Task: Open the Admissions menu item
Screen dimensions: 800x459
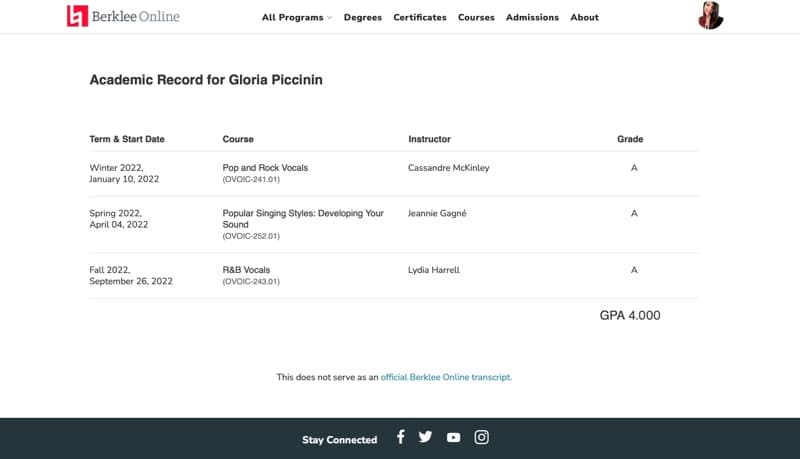Action: (x=532, y=17)
